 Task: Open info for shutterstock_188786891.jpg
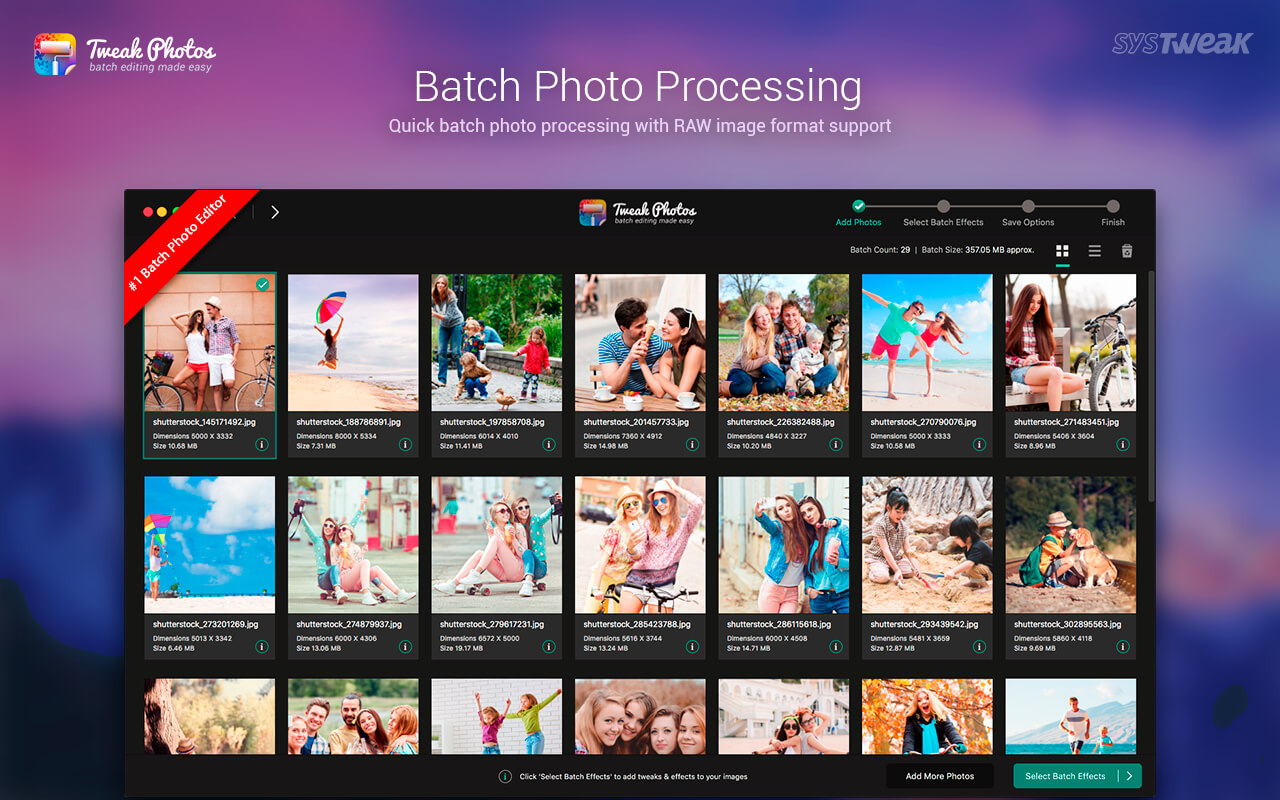(405, 444)
